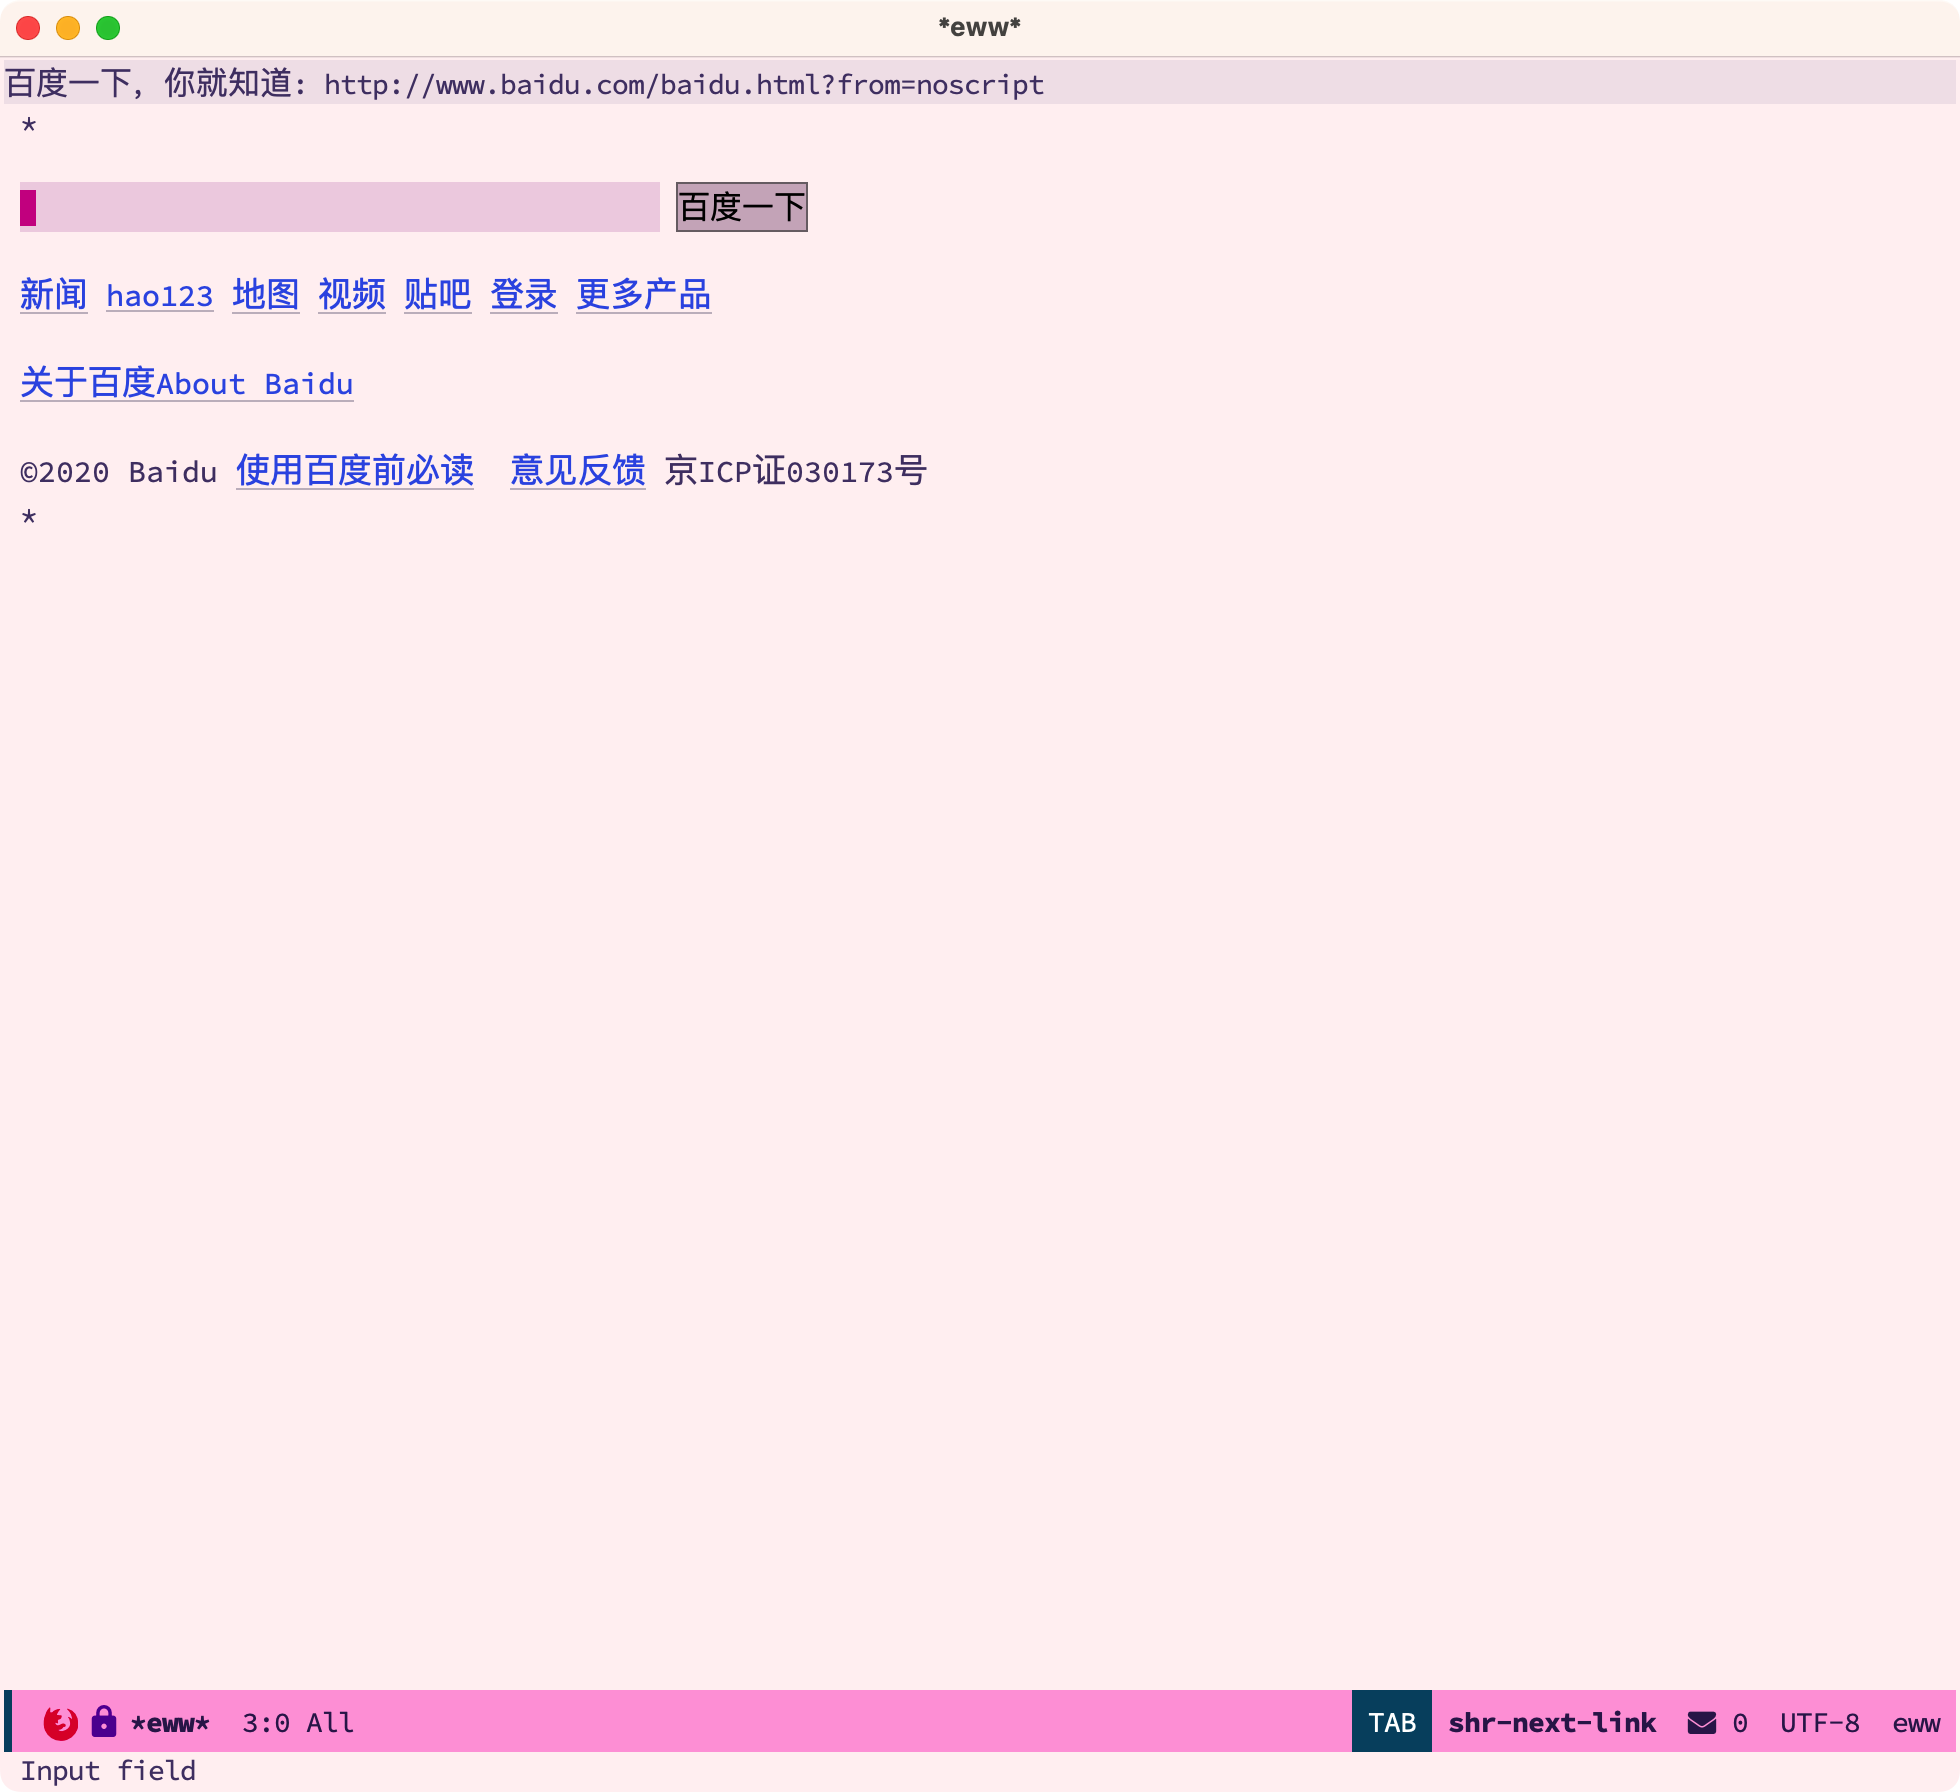Click the All scroll position indicator

tap(330, 1723)
